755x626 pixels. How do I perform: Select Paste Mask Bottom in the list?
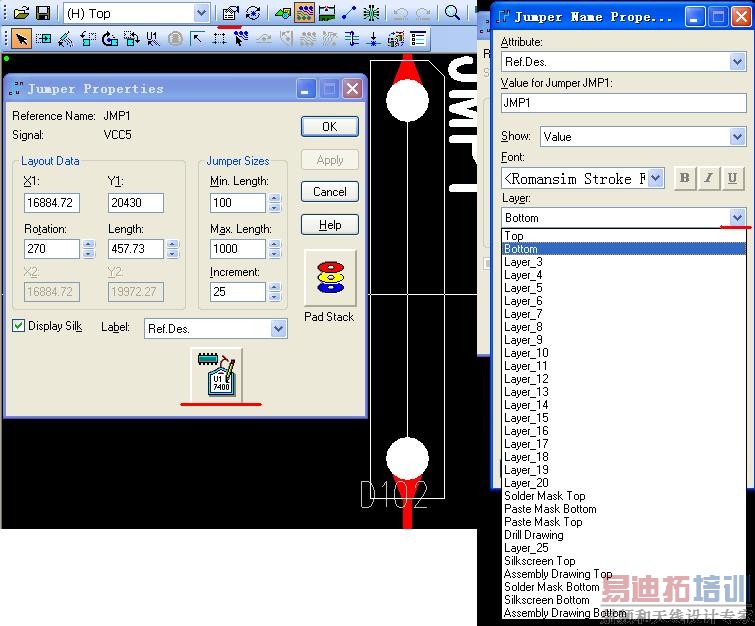pos(624,509)
